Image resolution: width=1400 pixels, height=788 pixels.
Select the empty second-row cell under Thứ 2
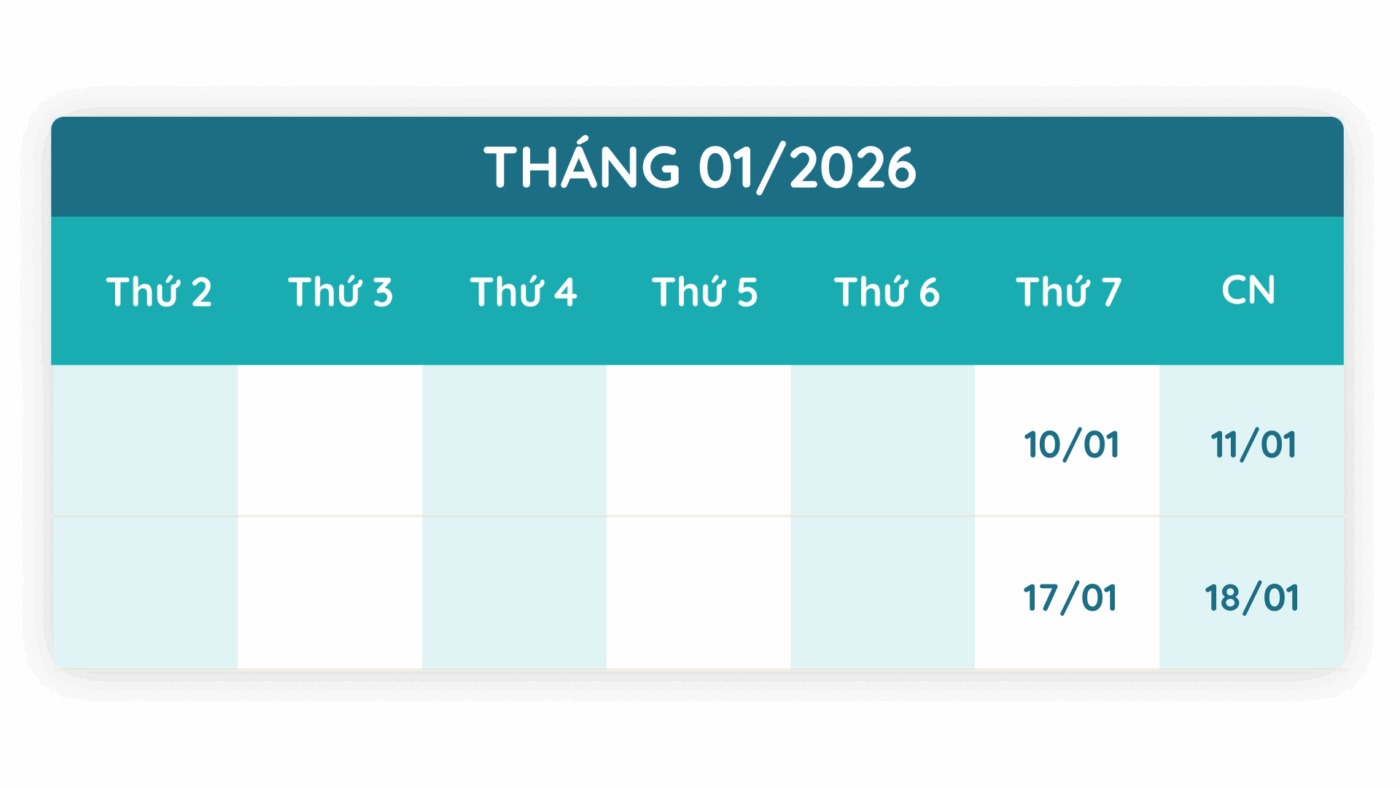coord(145,592)
